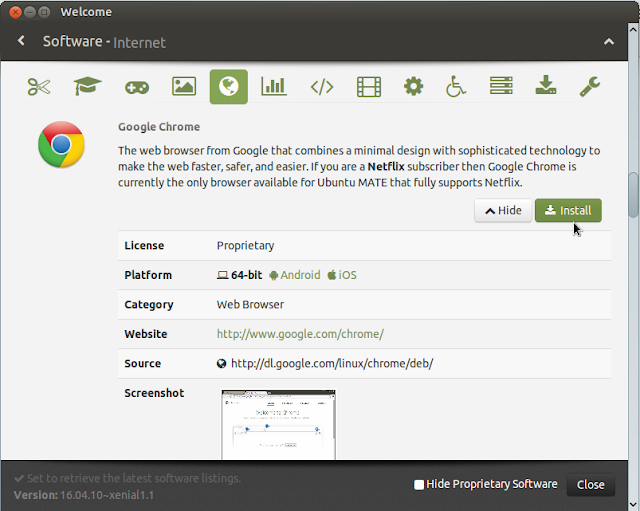Click the Chrome screenshot thumbnail
The width and height of the screenshot is (640, 511).
(x=278, y=424)
